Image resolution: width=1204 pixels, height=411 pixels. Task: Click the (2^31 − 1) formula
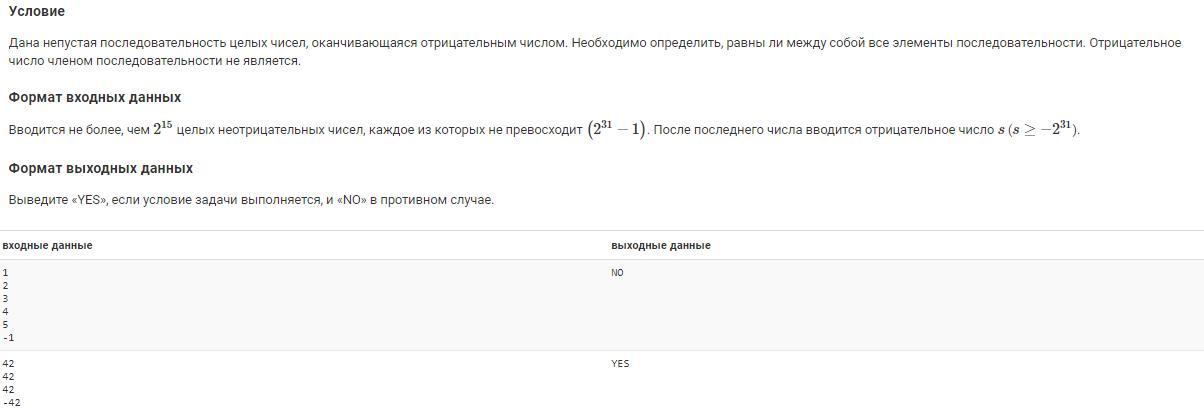(617, 129)
